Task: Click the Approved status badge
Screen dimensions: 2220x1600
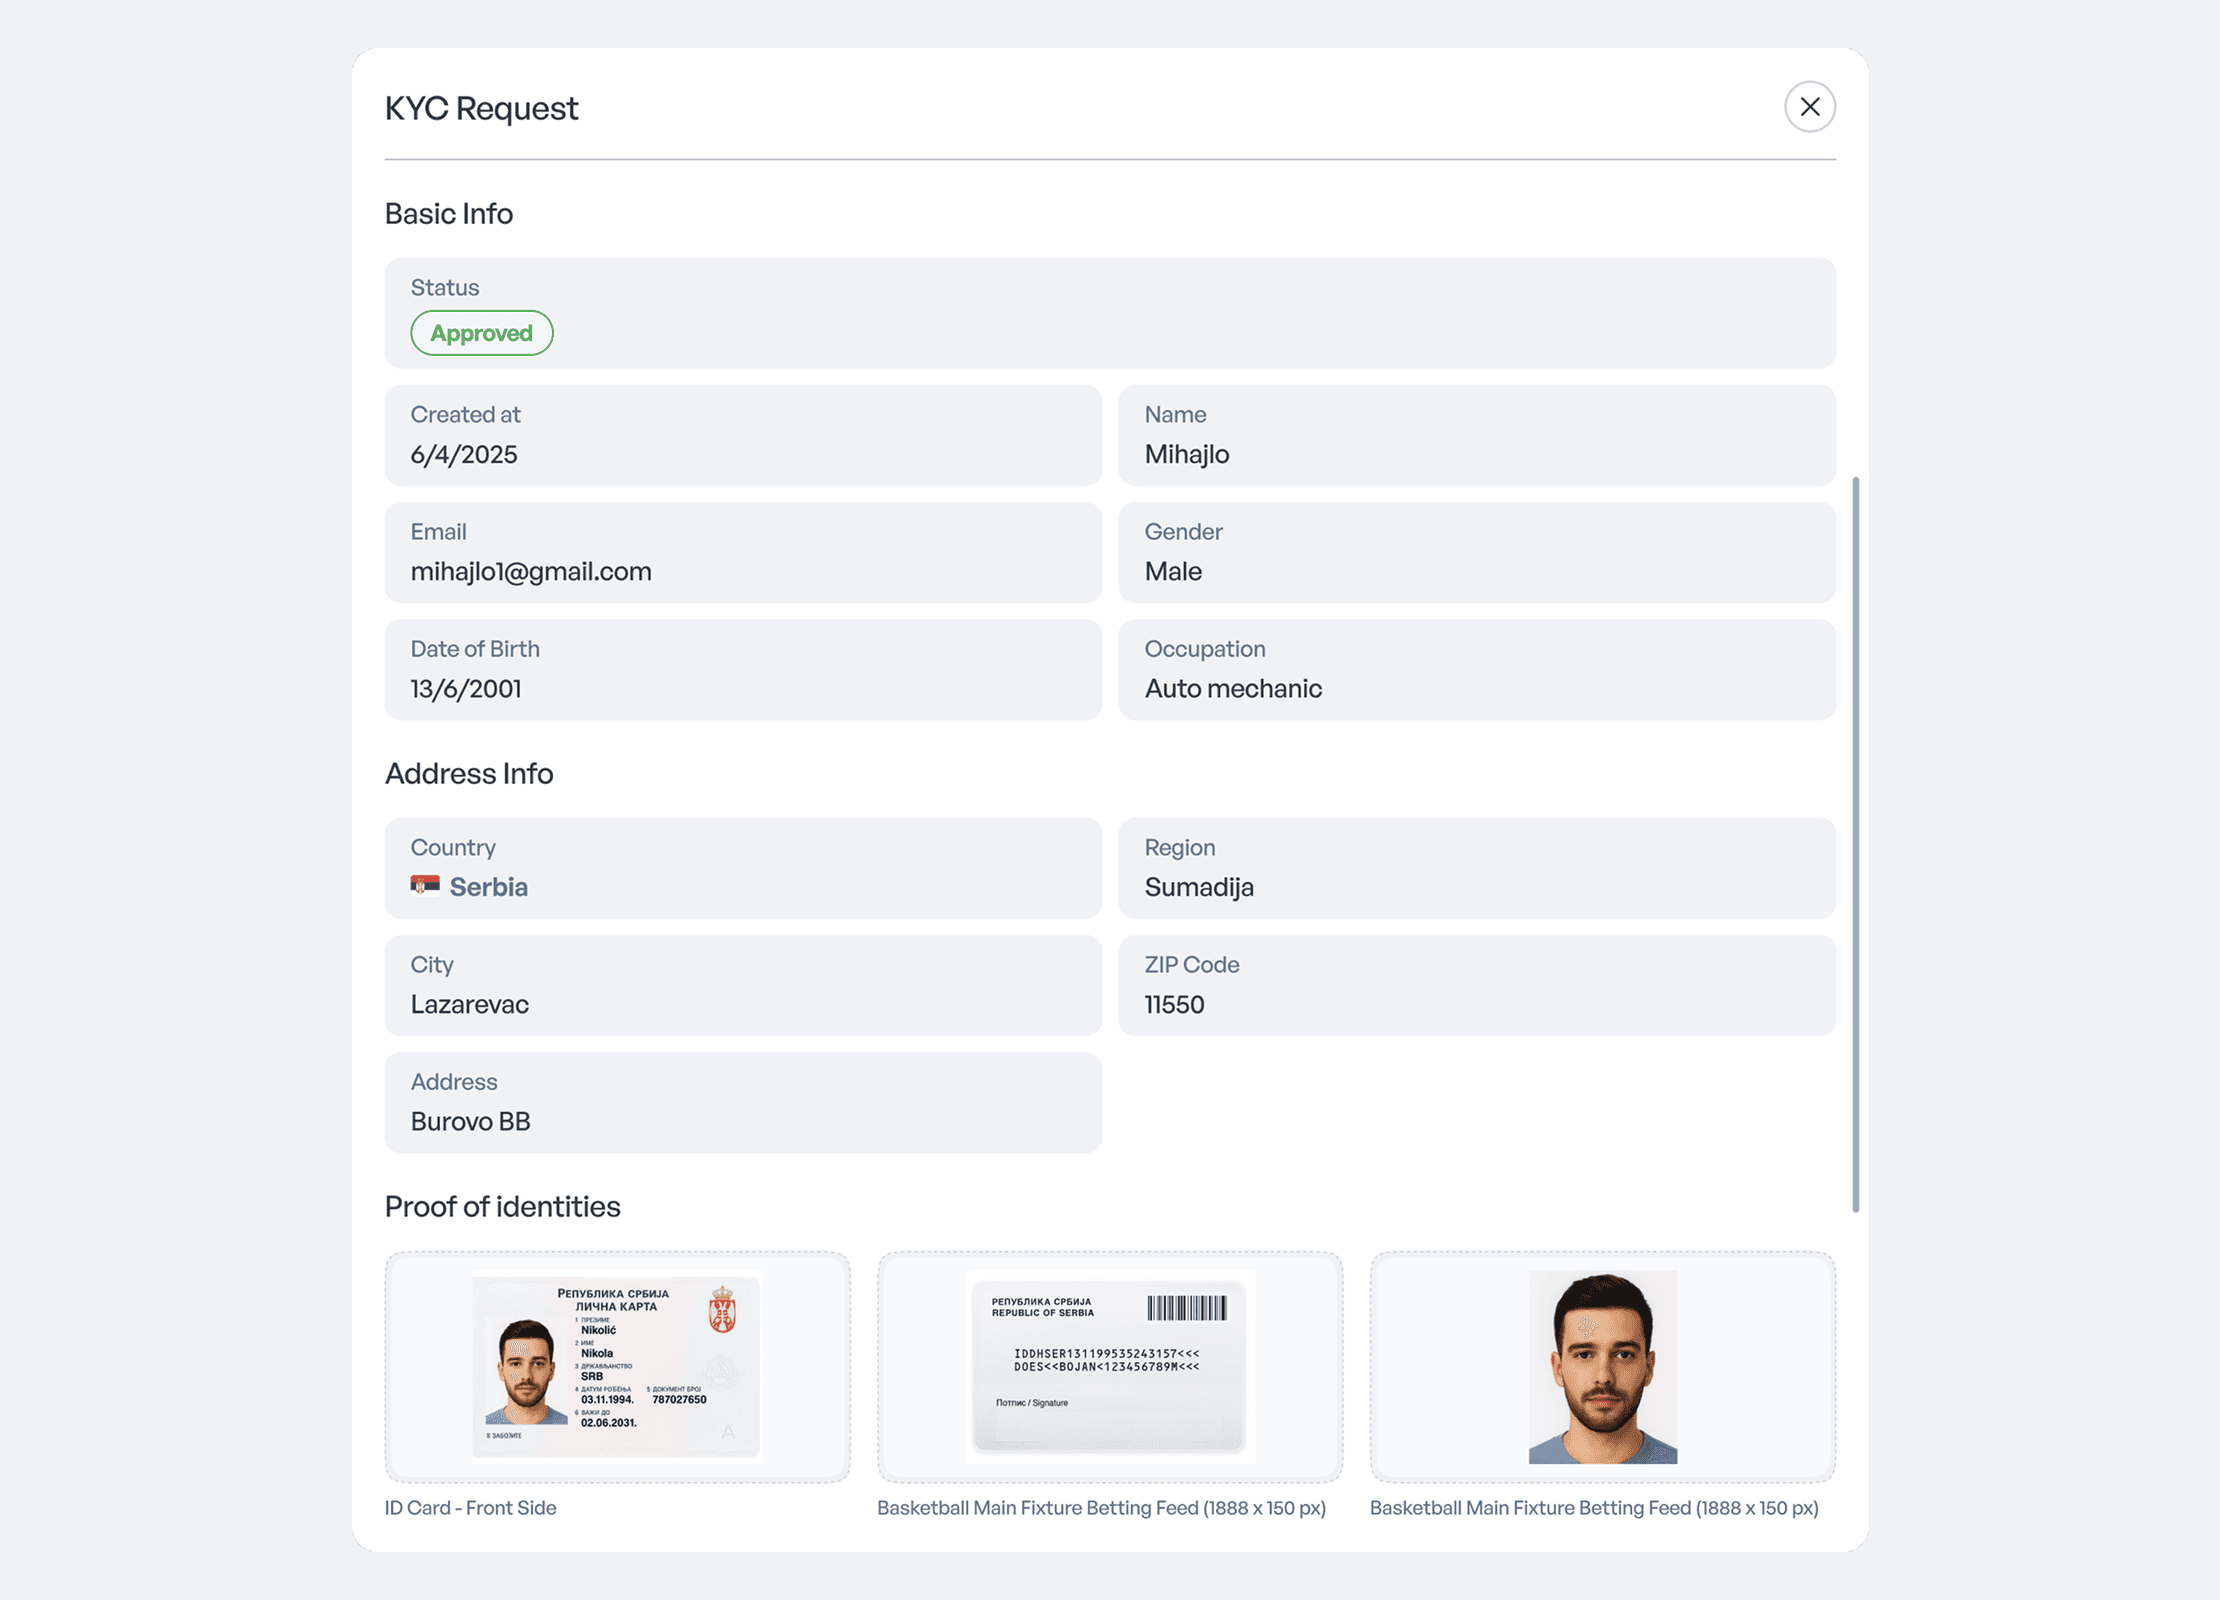Action: point(481,333)
